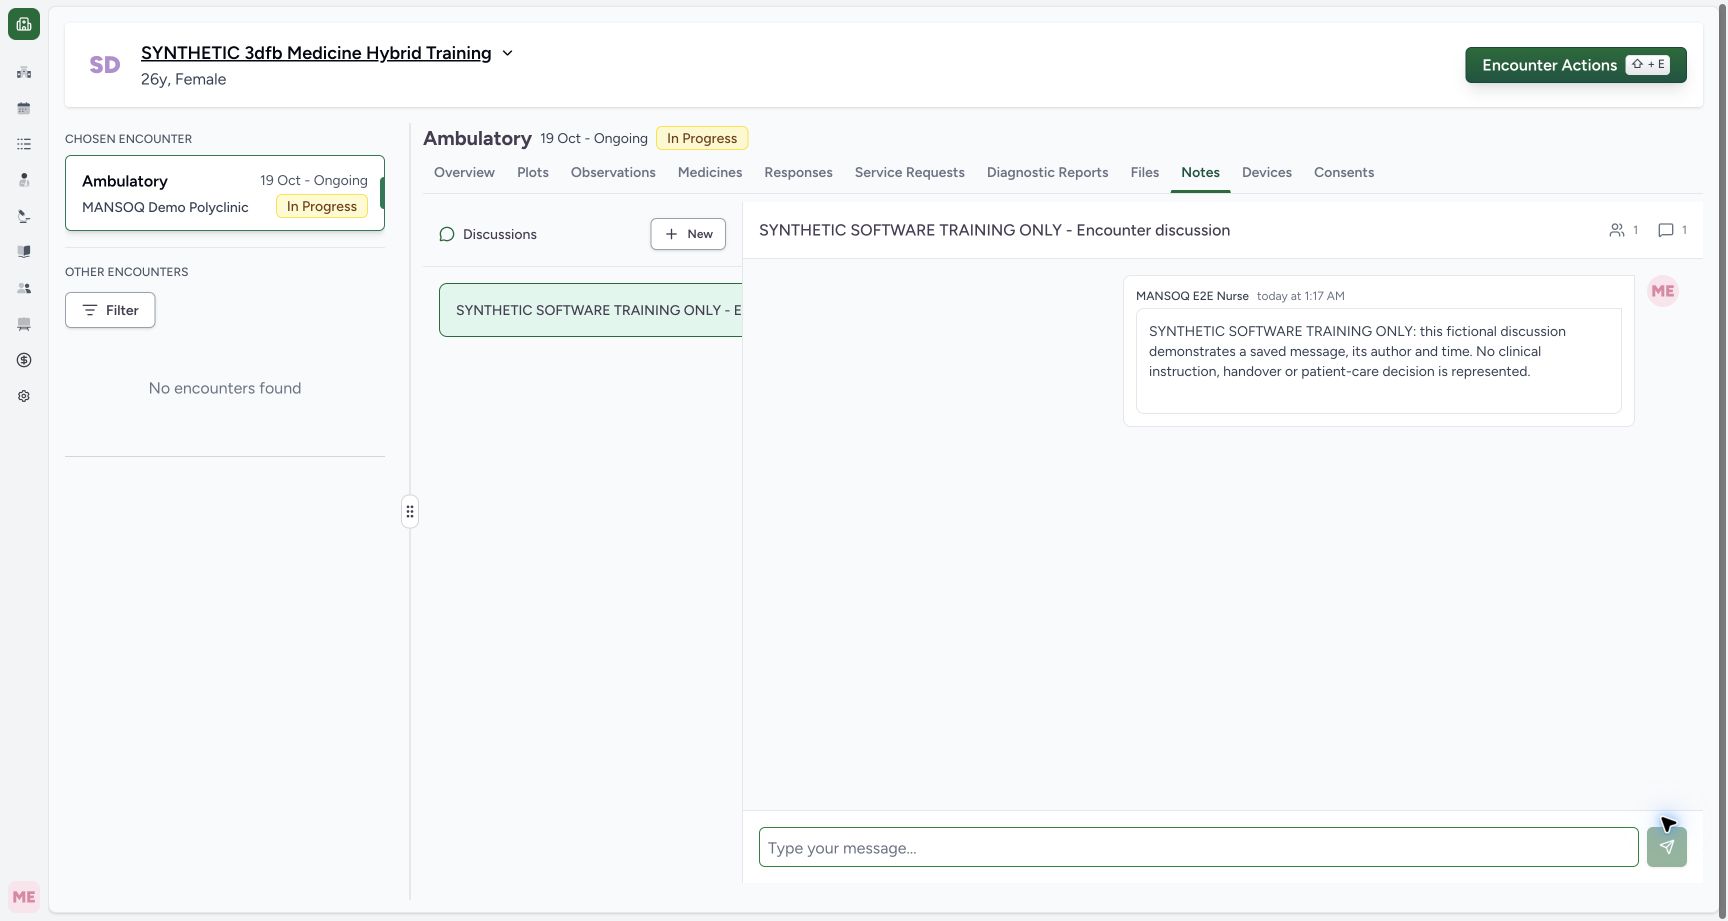The height and width of the screenshot is (921, 1728).
Task: Click the SD patient avatar
Action: tap(105, 65)
